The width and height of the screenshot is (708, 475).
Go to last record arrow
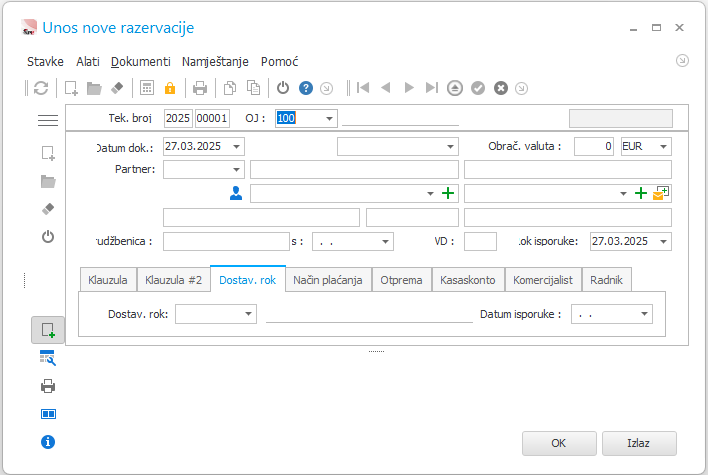tap(432, 88)
